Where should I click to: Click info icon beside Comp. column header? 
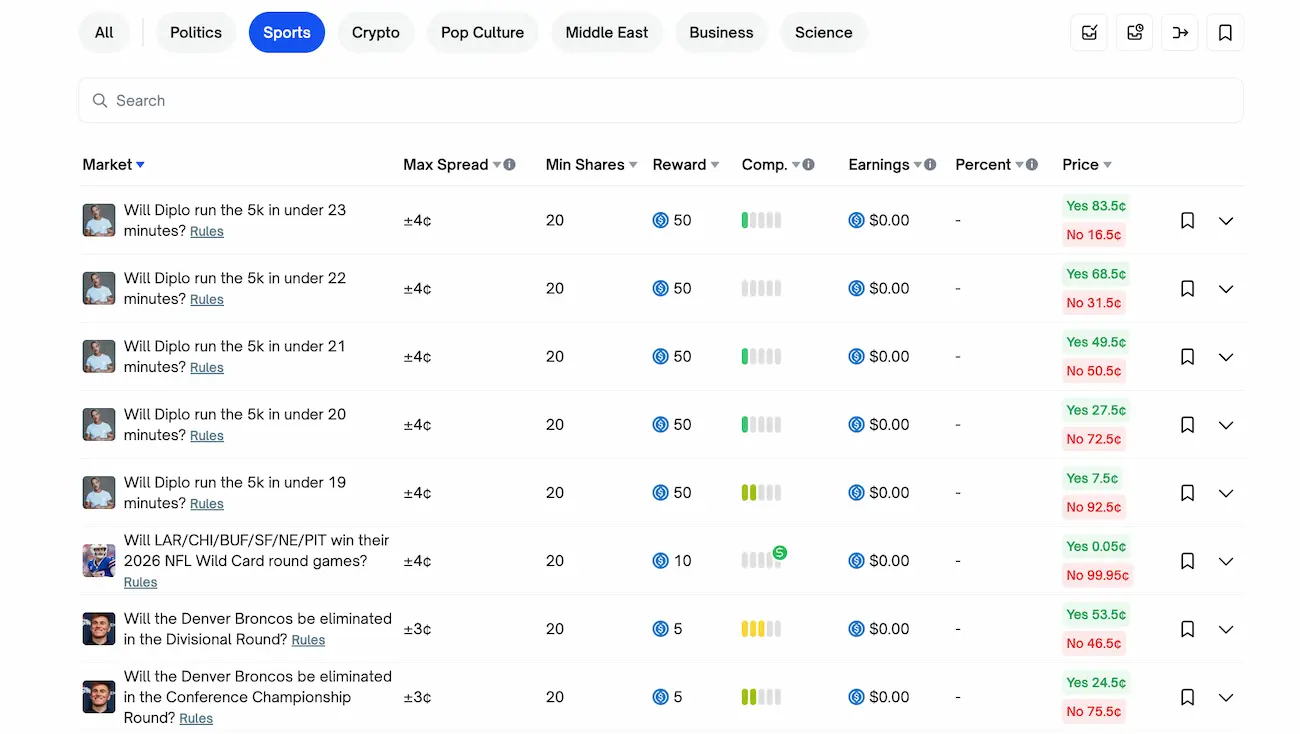[809, 165]
